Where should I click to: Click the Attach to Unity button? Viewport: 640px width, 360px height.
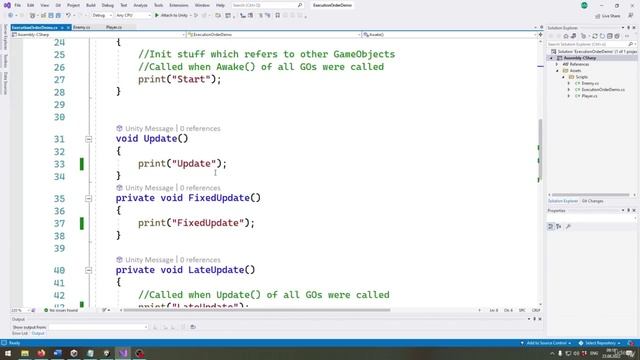pos(171,16)
